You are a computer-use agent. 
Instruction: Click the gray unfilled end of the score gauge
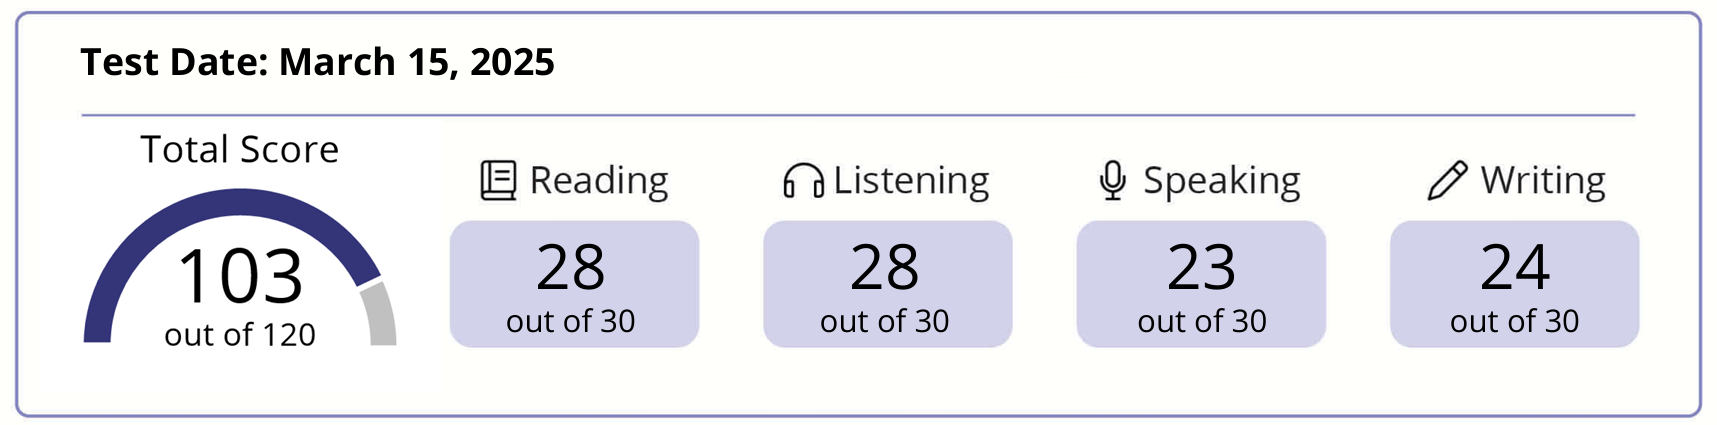point(381,315)
